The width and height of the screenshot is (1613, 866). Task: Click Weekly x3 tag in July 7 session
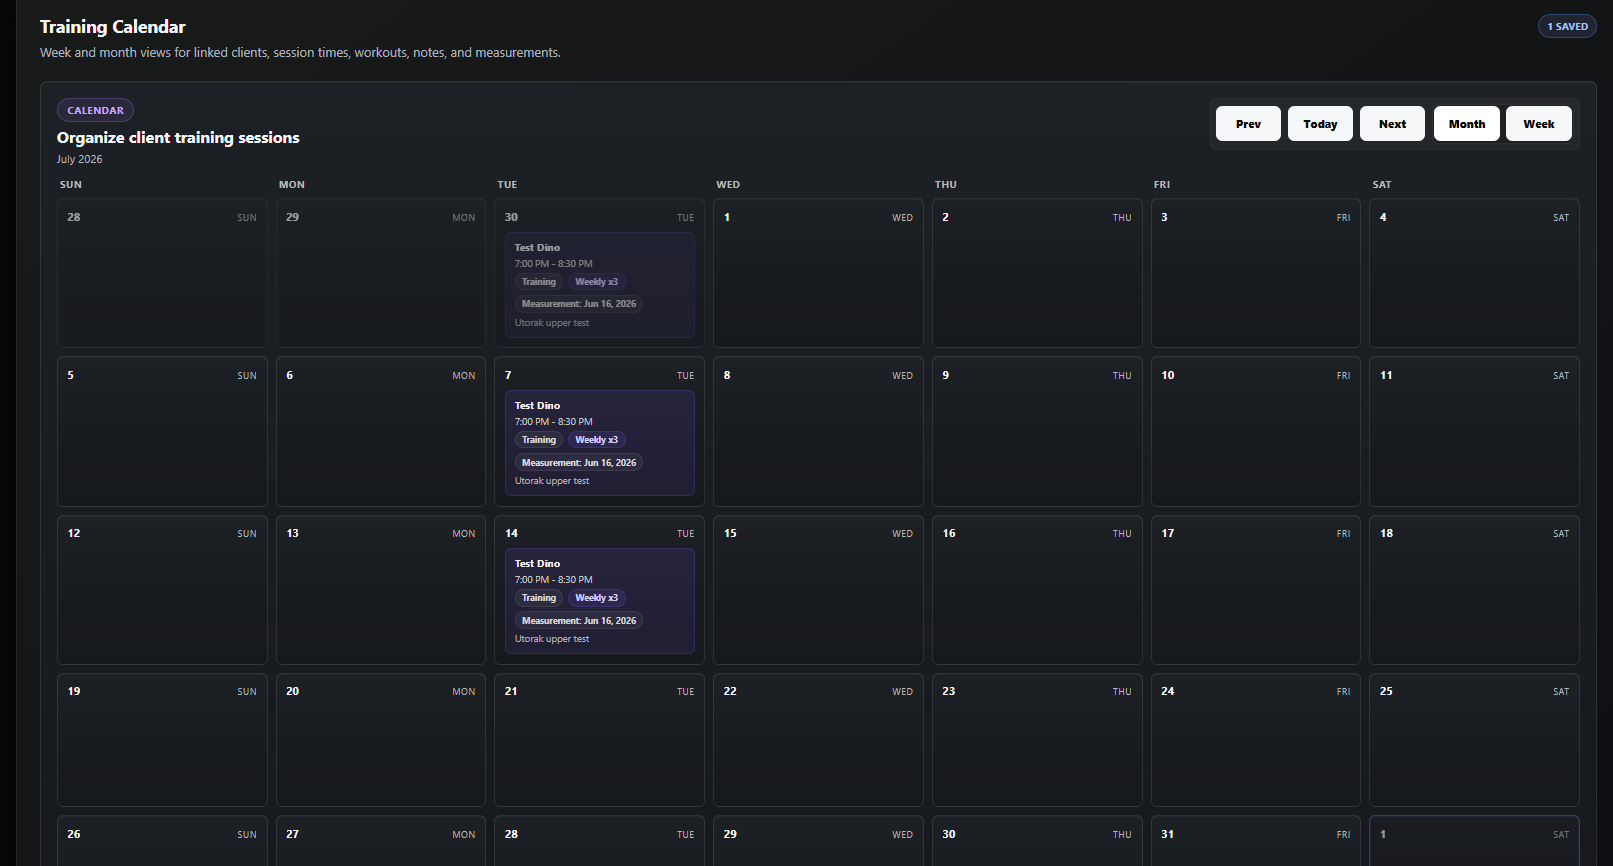pos(597,440)
